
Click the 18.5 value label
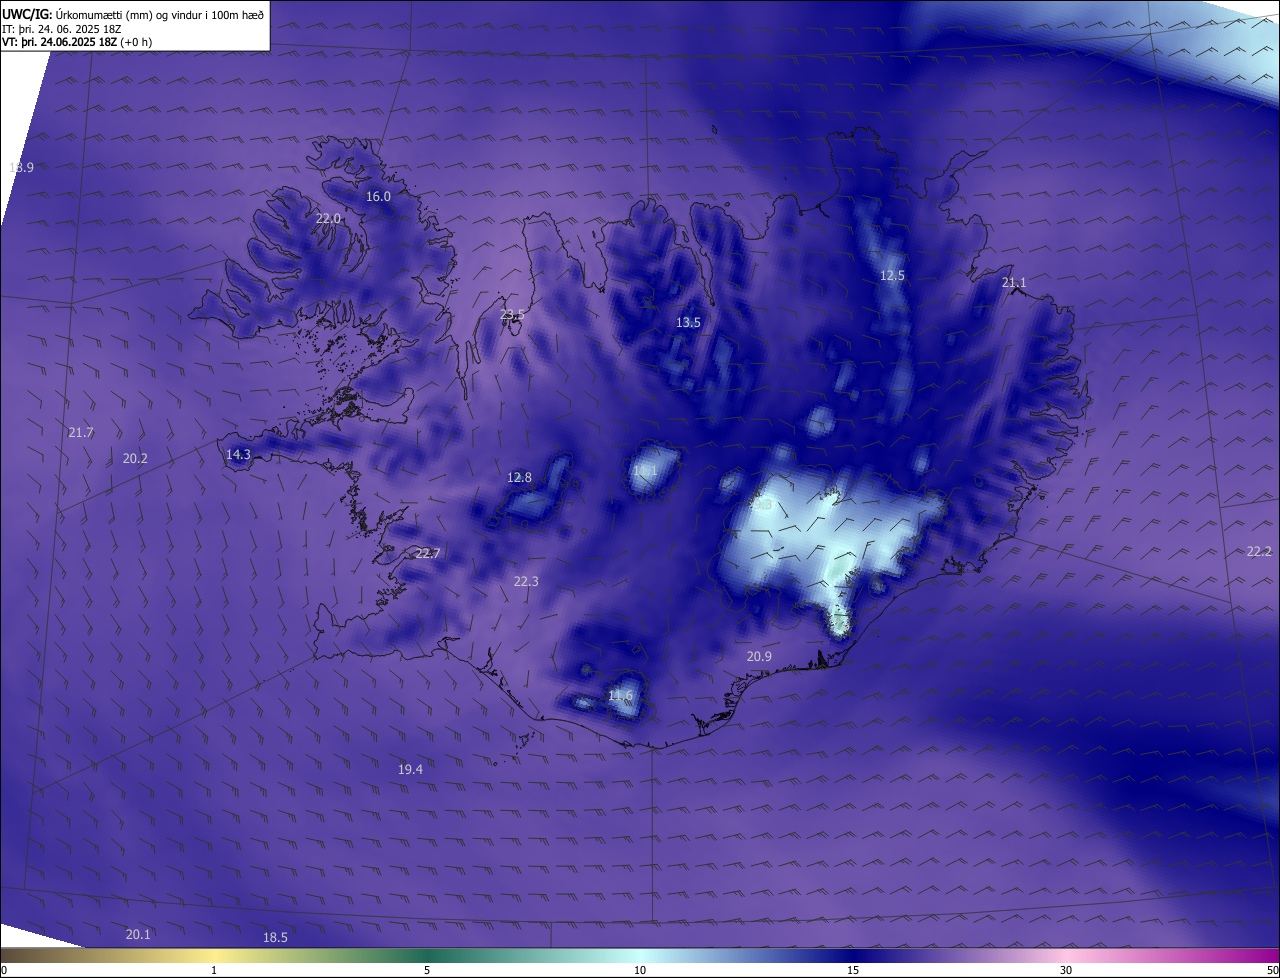[275, 938]
